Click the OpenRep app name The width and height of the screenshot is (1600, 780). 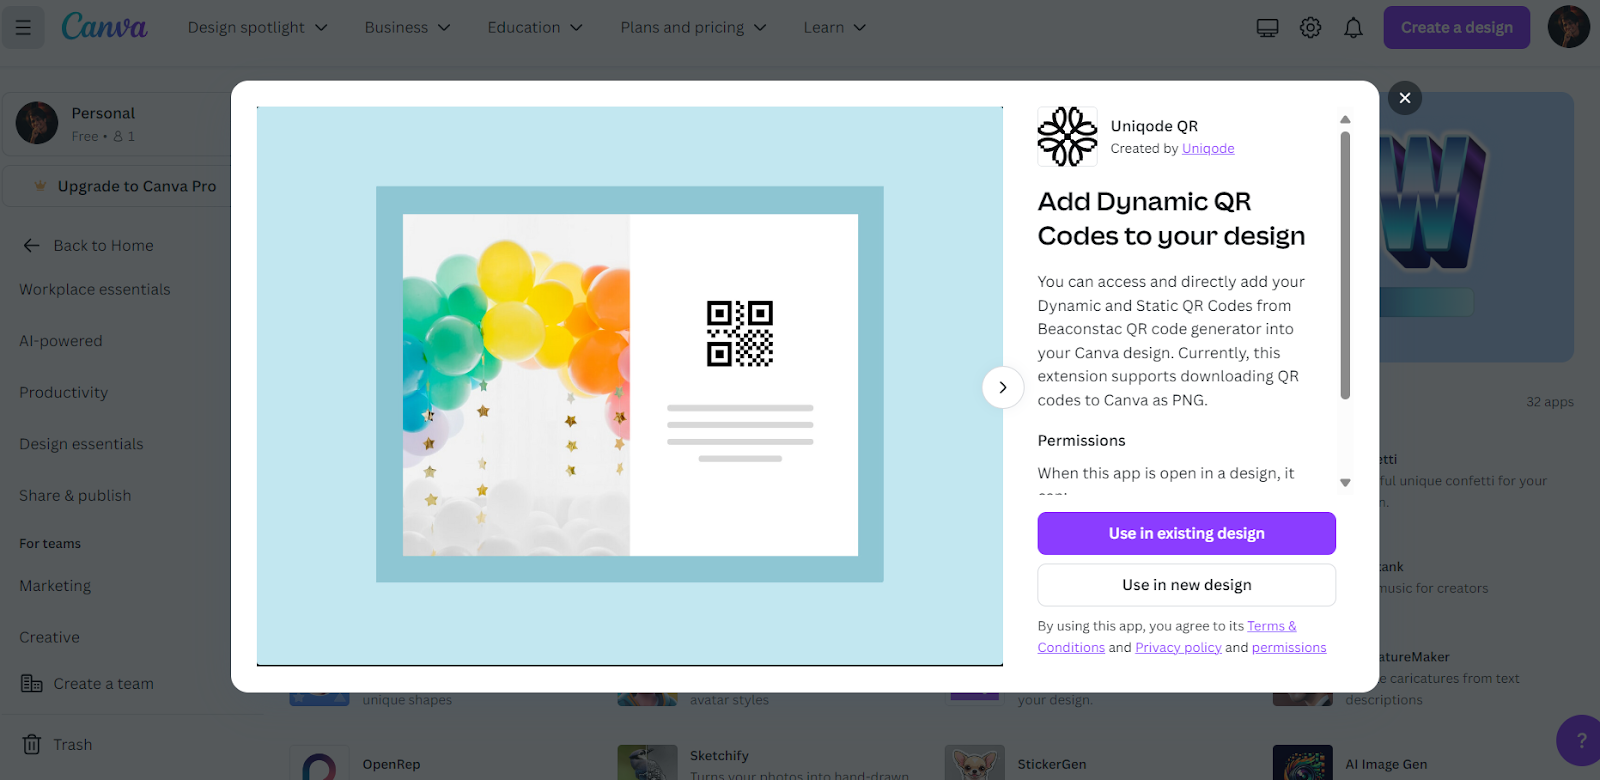[x=391, y=764]
